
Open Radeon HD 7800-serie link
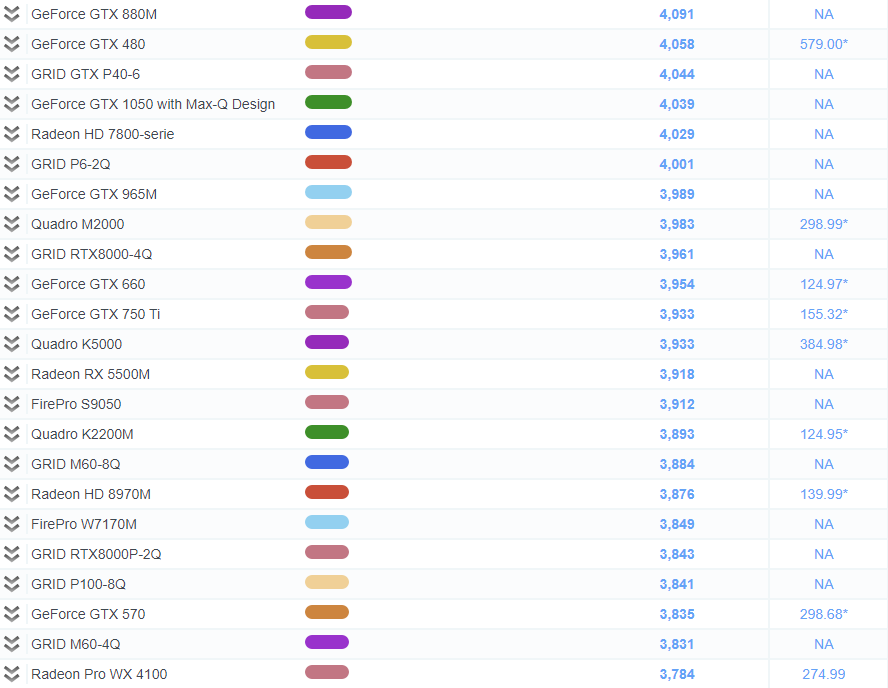pos(103,134)
